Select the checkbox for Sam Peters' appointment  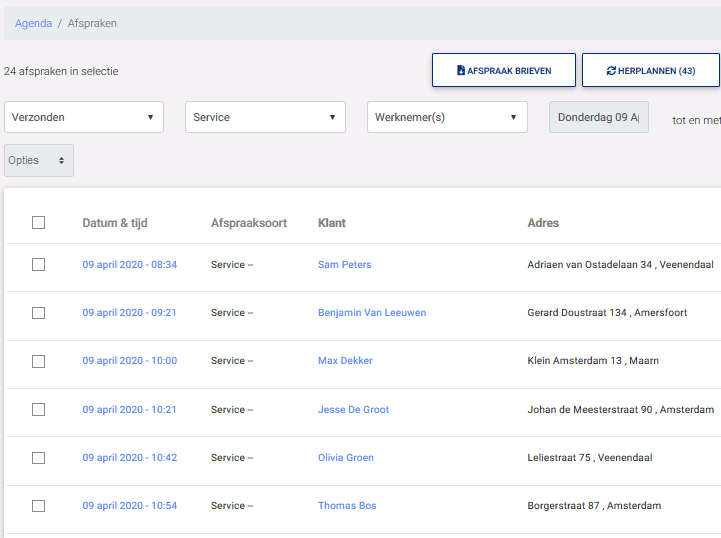(x=38, y=265)
